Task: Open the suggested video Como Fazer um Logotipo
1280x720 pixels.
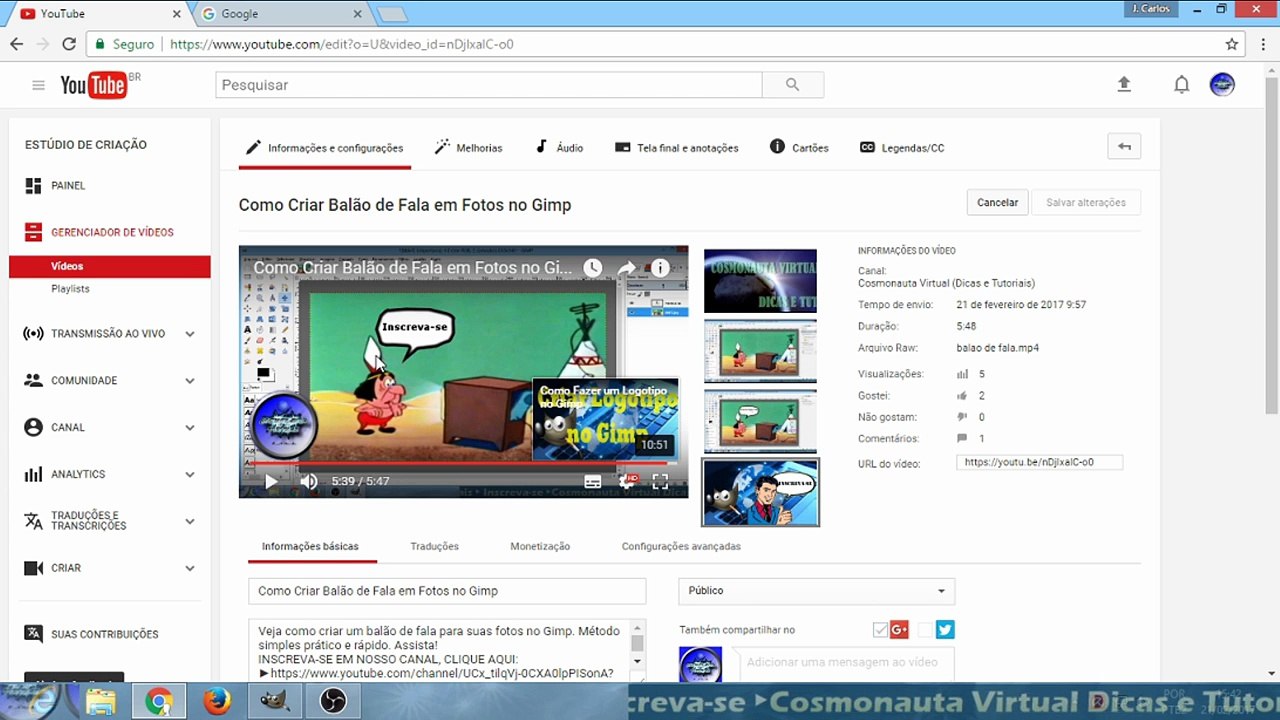Action: tap(605, 419)
